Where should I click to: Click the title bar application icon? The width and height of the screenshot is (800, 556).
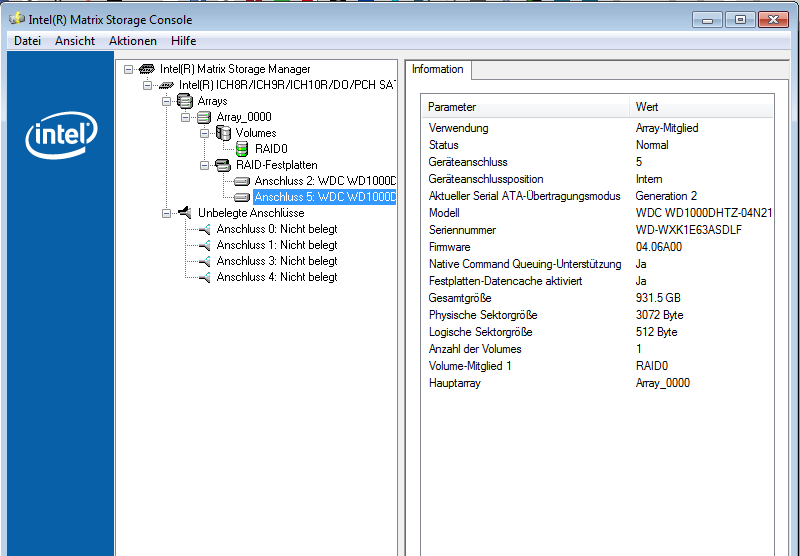coord(17,19)
